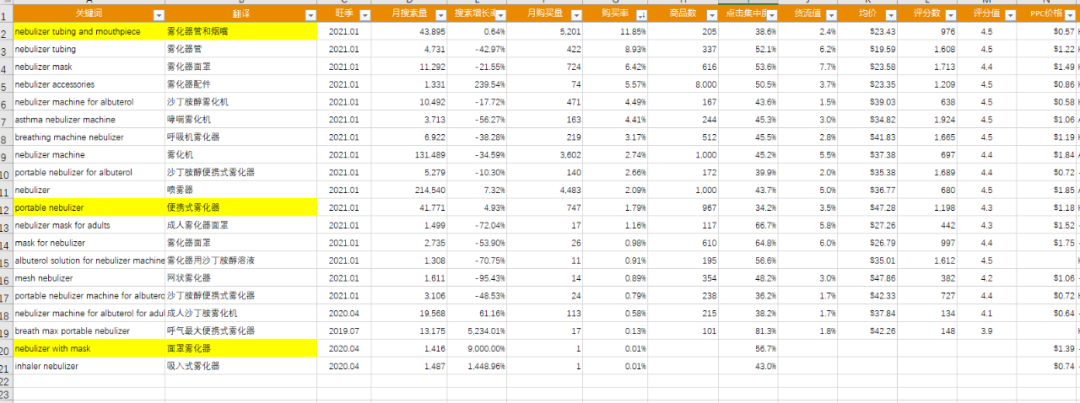
Task: Select the cell 'mask for nebulizer'
Action: [89, 242]
